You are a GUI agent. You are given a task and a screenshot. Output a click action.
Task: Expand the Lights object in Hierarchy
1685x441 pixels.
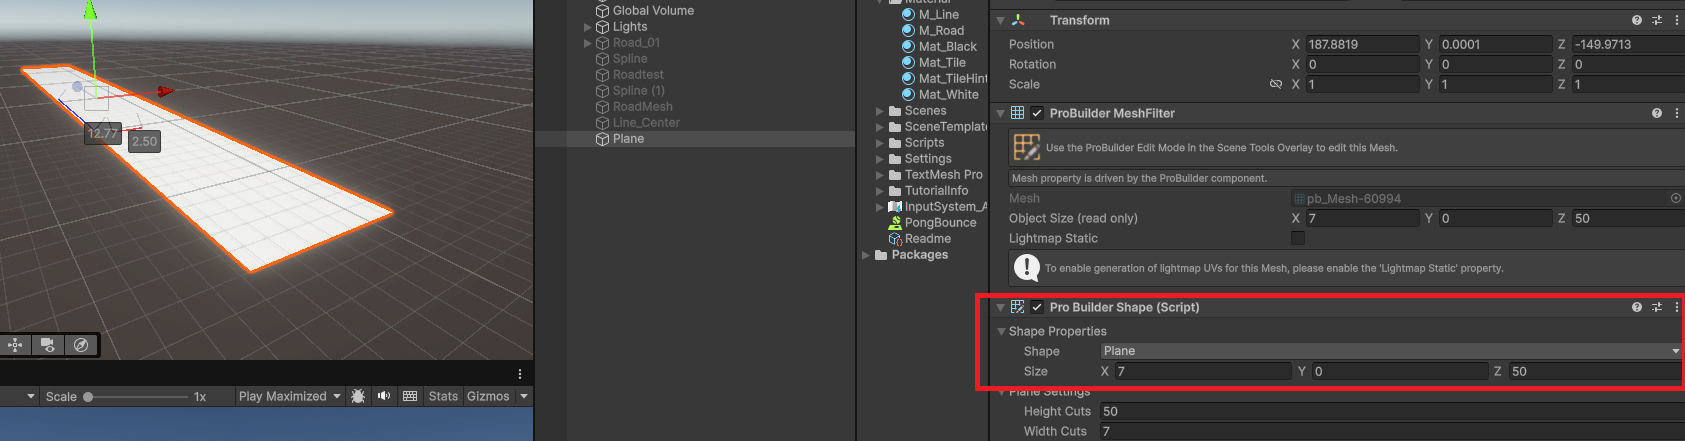pyautogui.click(x=588, y=27)
